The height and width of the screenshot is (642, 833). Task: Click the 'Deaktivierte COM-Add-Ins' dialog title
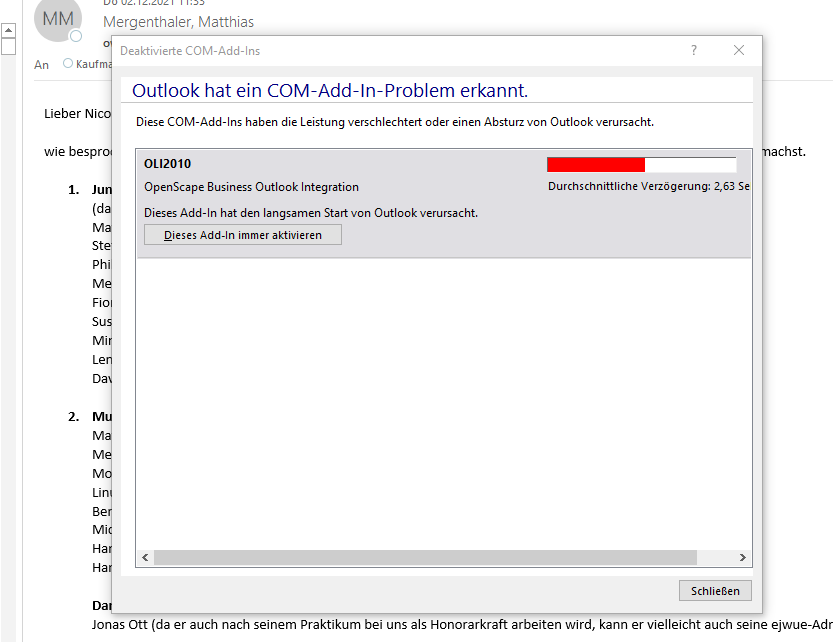190,51
